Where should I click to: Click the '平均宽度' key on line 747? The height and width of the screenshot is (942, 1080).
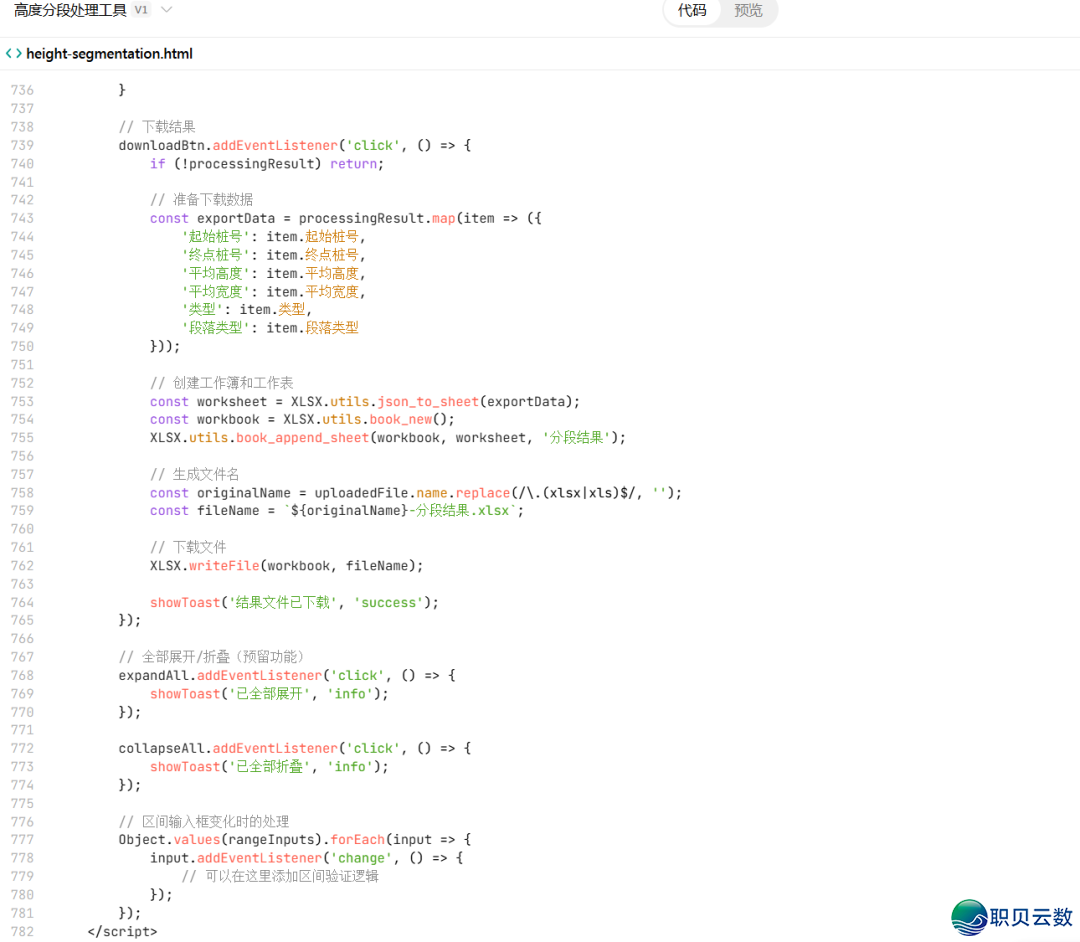(x=215, y=292)
